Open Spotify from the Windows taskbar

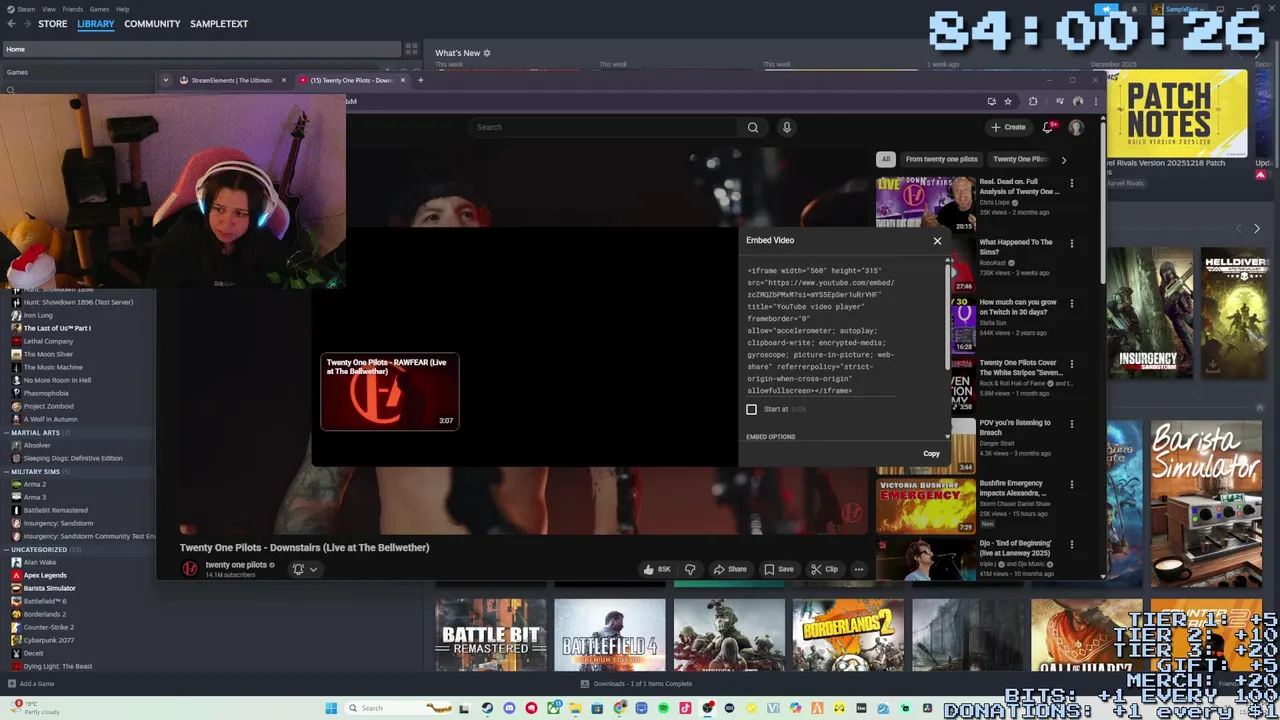pos(663,708)
